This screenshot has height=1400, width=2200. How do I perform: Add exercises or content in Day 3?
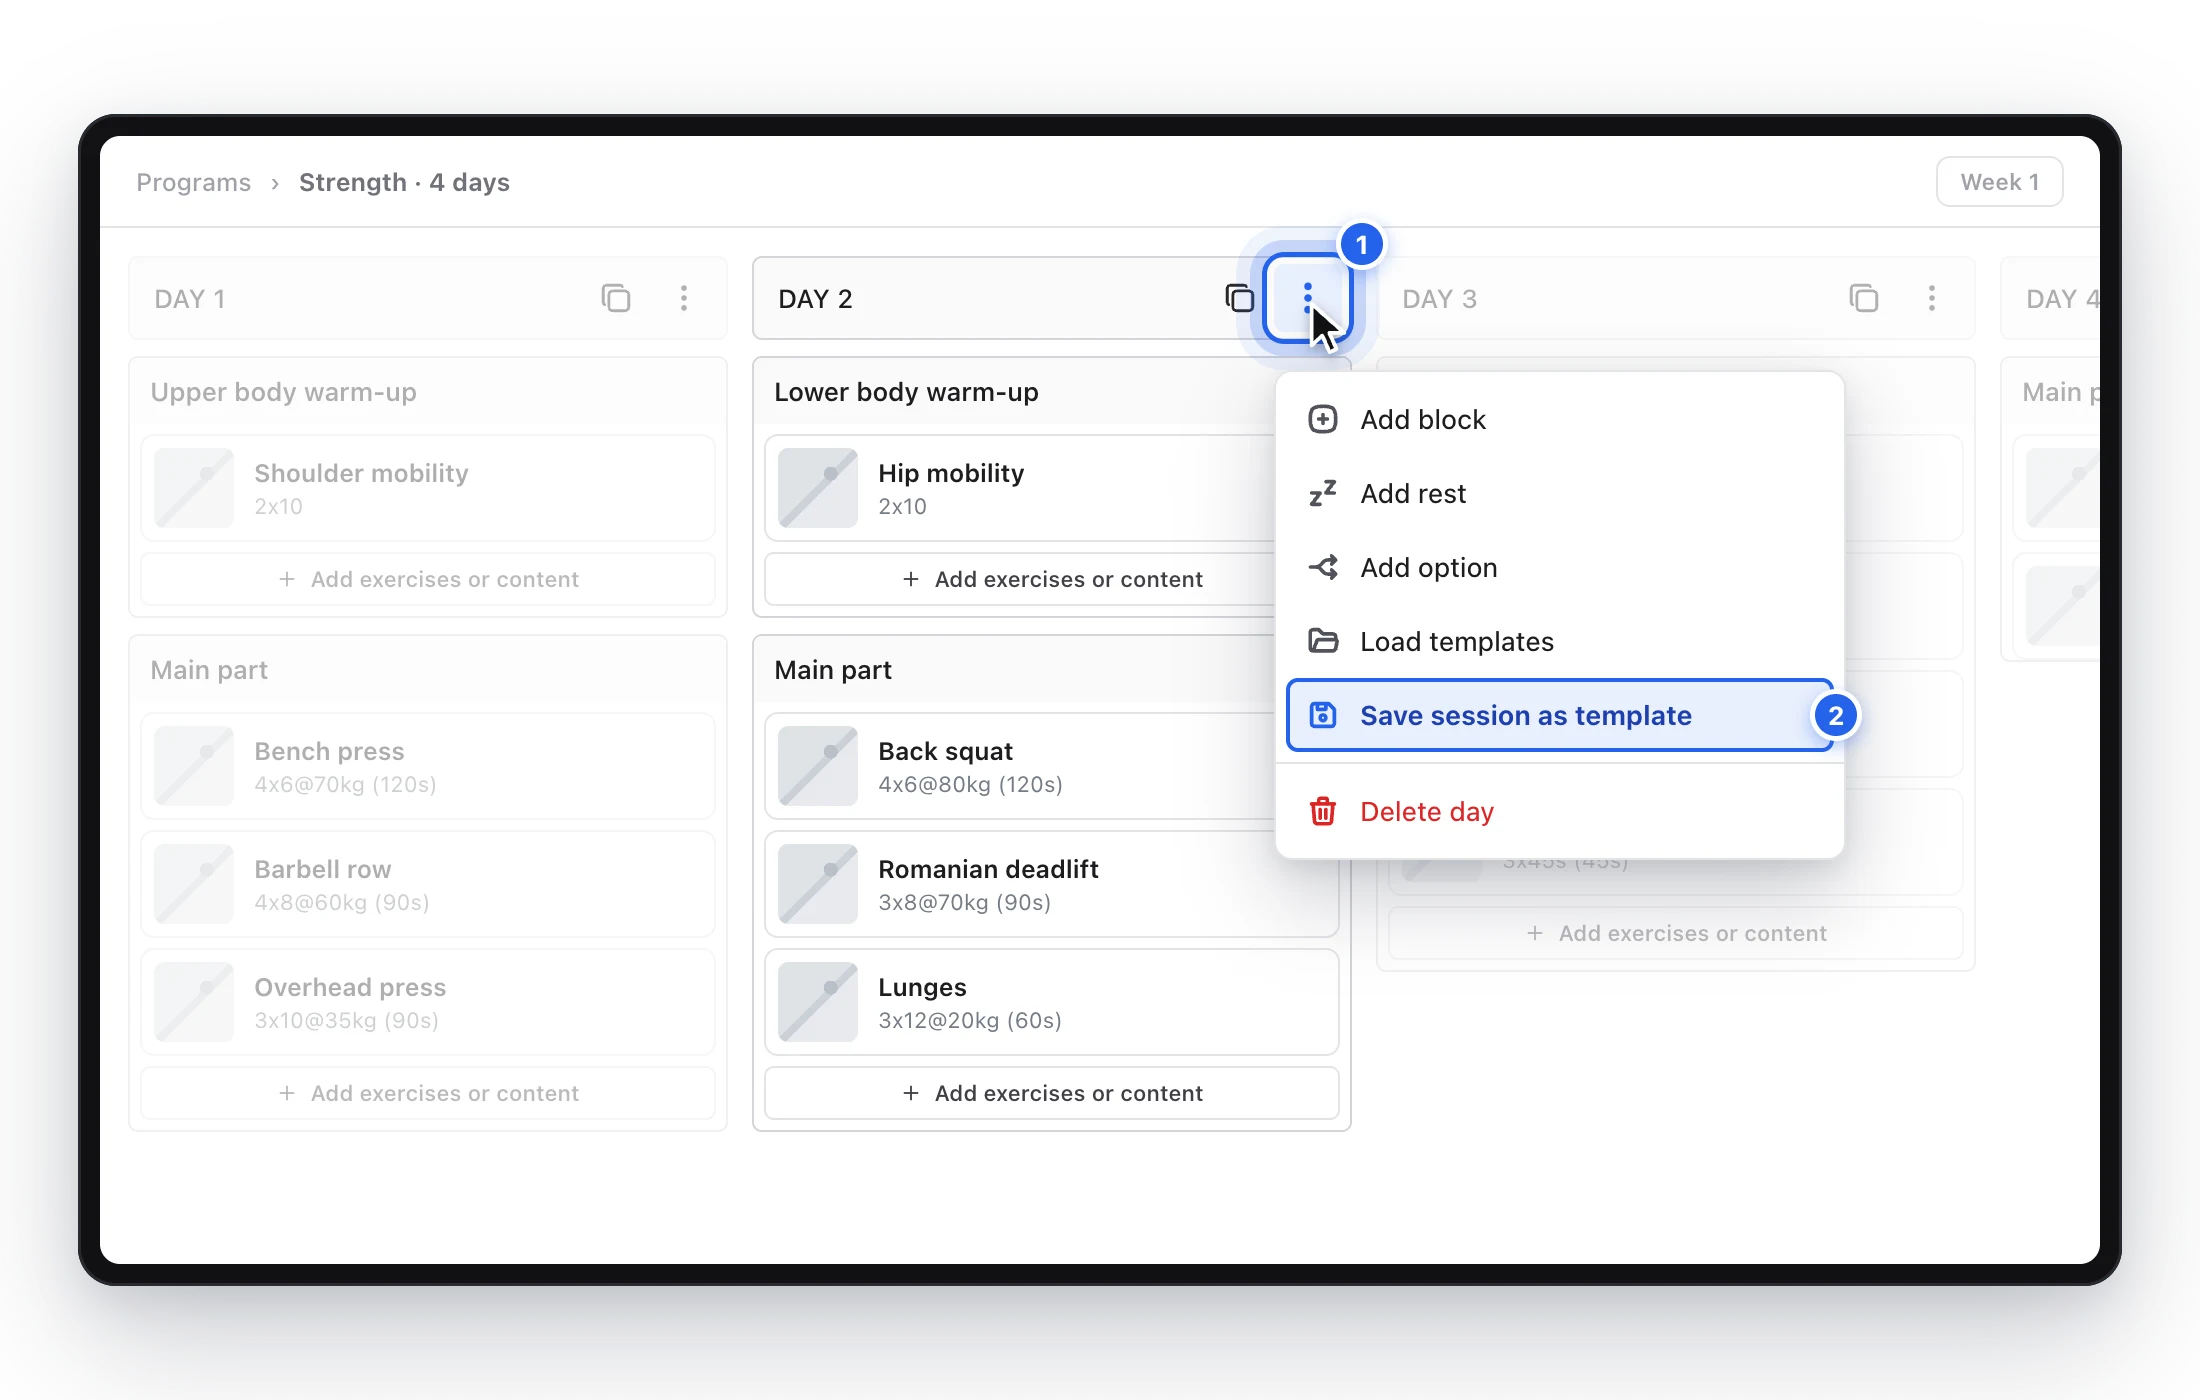1676,934
